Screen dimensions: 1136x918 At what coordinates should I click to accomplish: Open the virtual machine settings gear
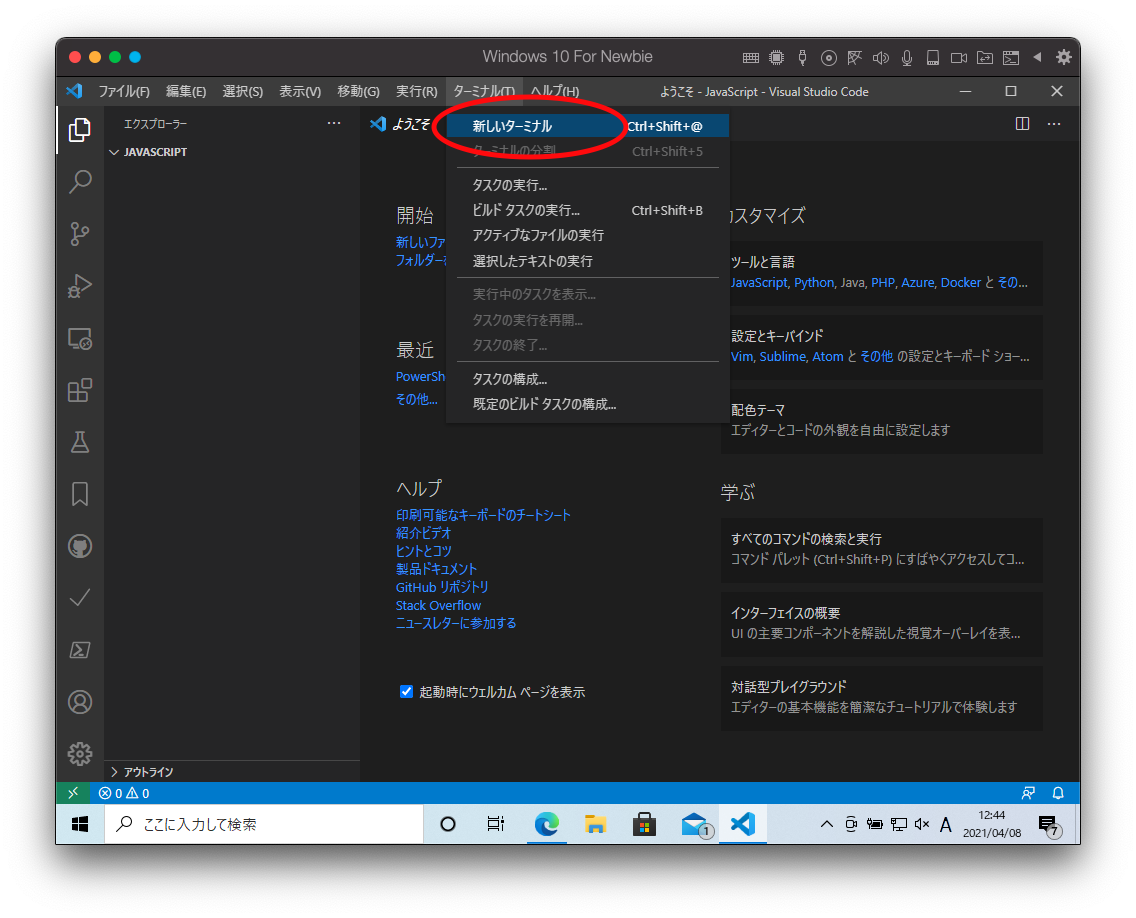click(1063, 57)
